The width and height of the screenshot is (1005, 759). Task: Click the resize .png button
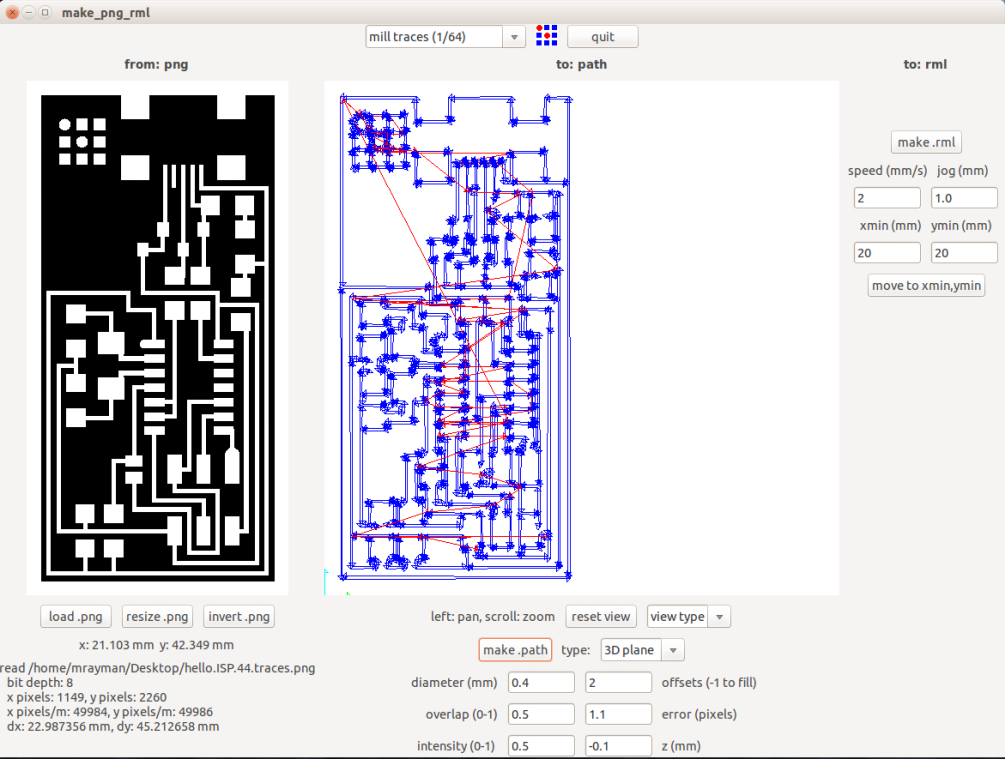[x=157, y=616]
